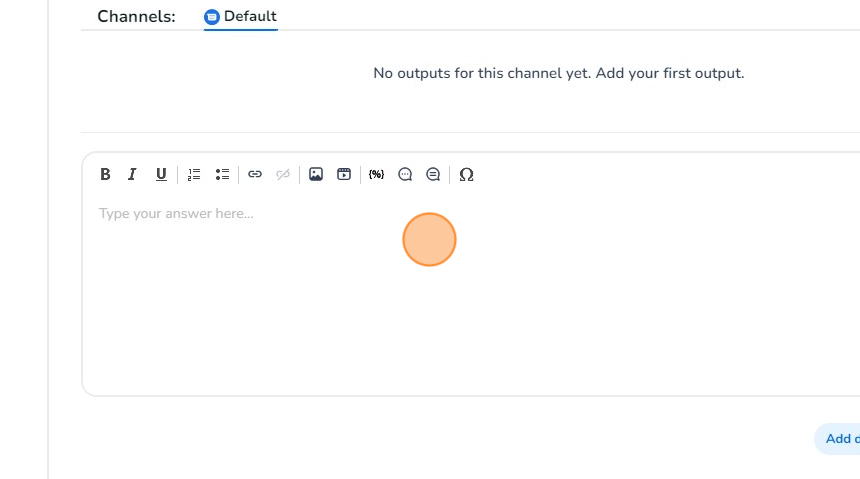Screen dimensions: 860x479
Task: Click the insert link icon
Action: (x=255, y=174)
